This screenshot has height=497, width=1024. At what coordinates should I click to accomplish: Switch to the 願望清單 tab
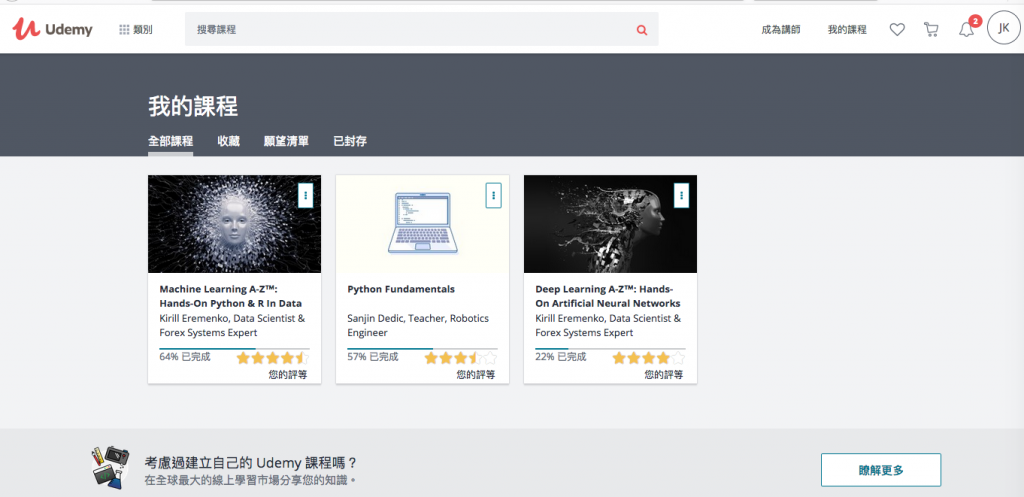[286, 141]
